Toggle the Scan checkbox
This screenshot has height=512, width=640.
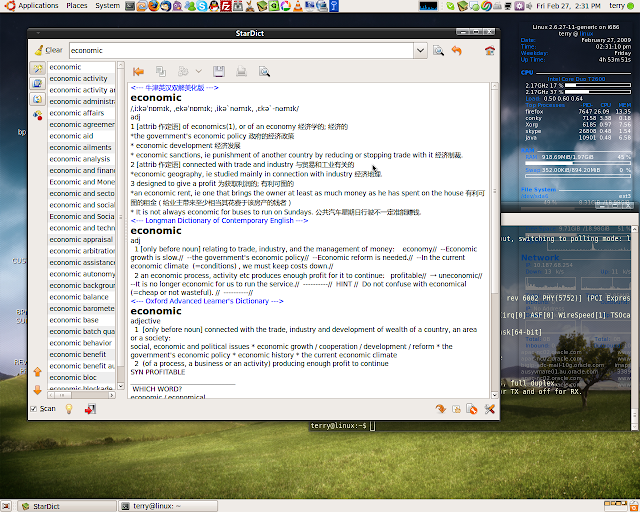coord(33,409)
